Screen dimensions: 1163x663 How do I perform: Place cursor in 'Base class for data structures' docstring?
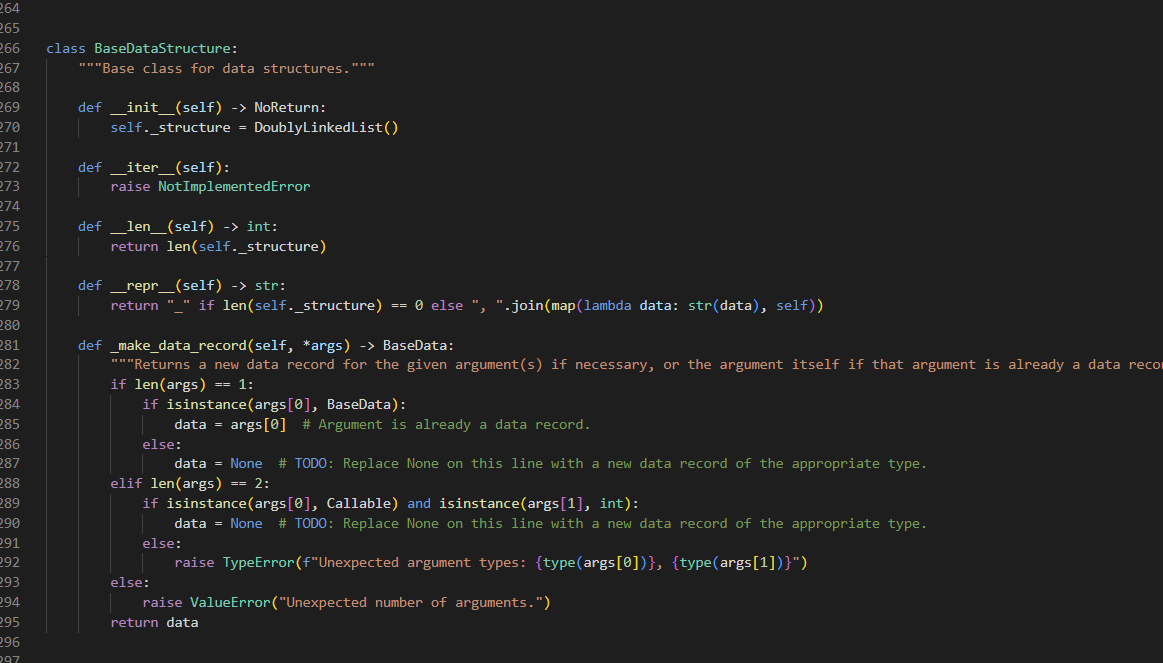226,68
